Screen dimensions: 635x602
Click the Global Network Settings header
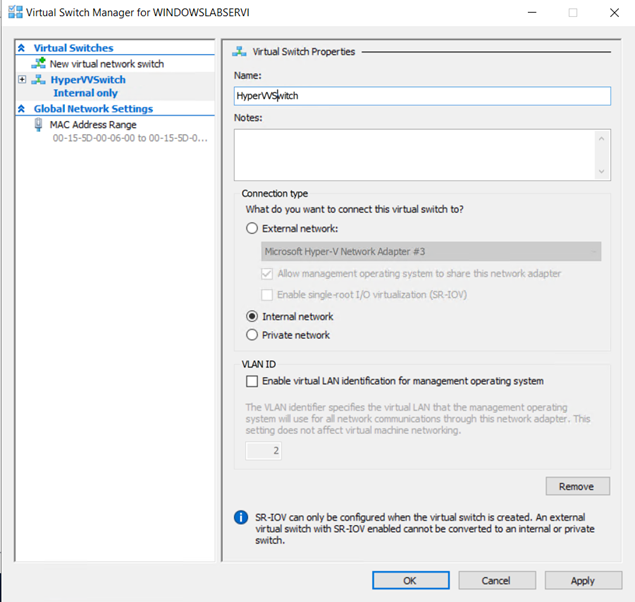tap(93, 108)
